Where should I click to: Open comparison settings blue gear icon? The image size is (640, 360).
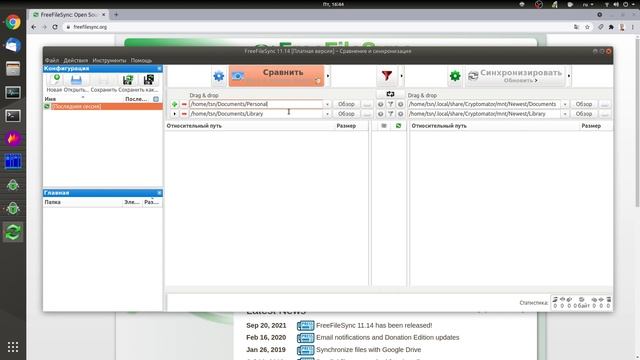pyautogui.click(x=219, y=76)
